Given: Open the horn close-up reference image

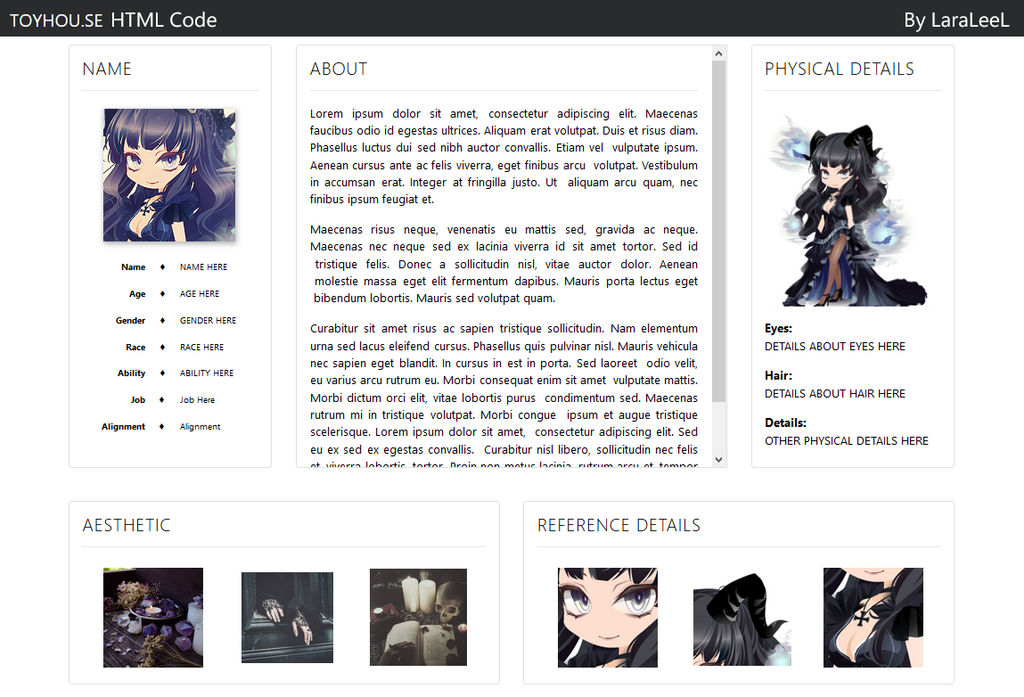Looking at the screenshot, I should click(742, 619).
